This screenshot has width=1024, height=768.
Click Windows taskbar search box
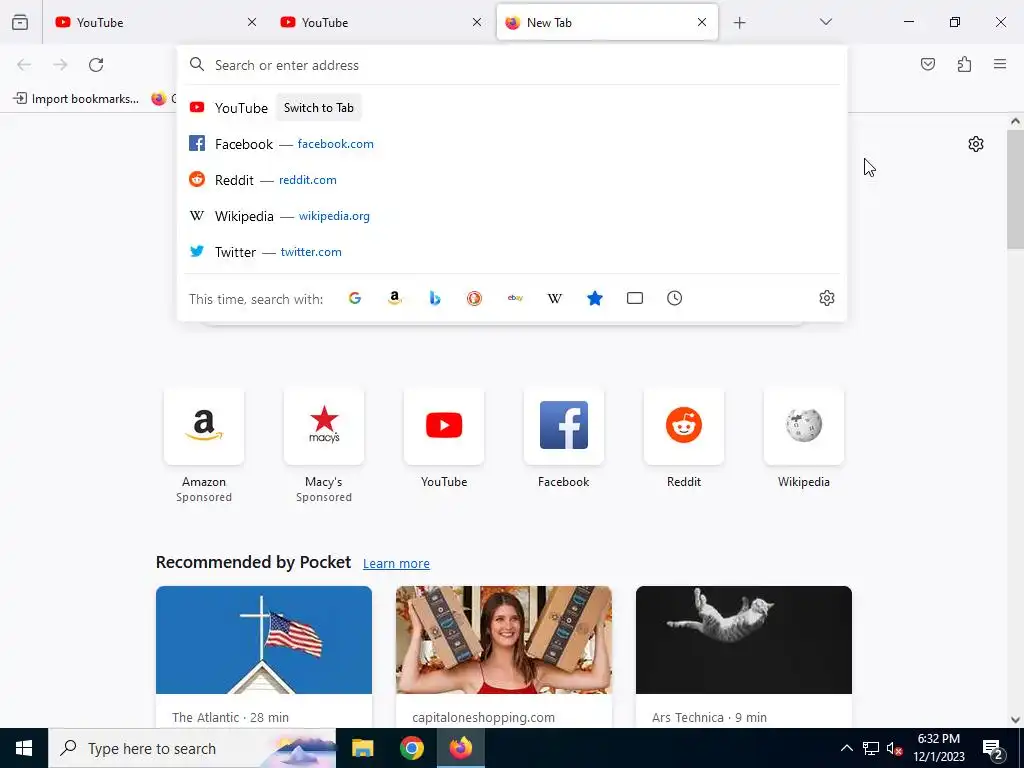[192, 748]
